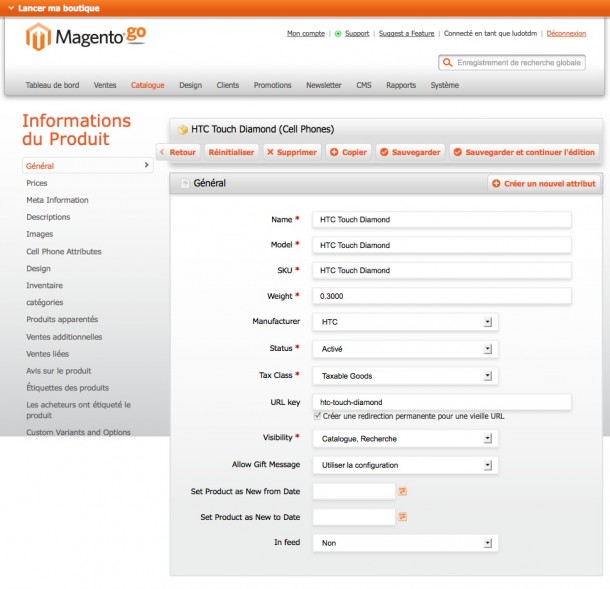
Task: Select Les acheteurs ont étiqueté le produit
Action: [x=79, y=410]
